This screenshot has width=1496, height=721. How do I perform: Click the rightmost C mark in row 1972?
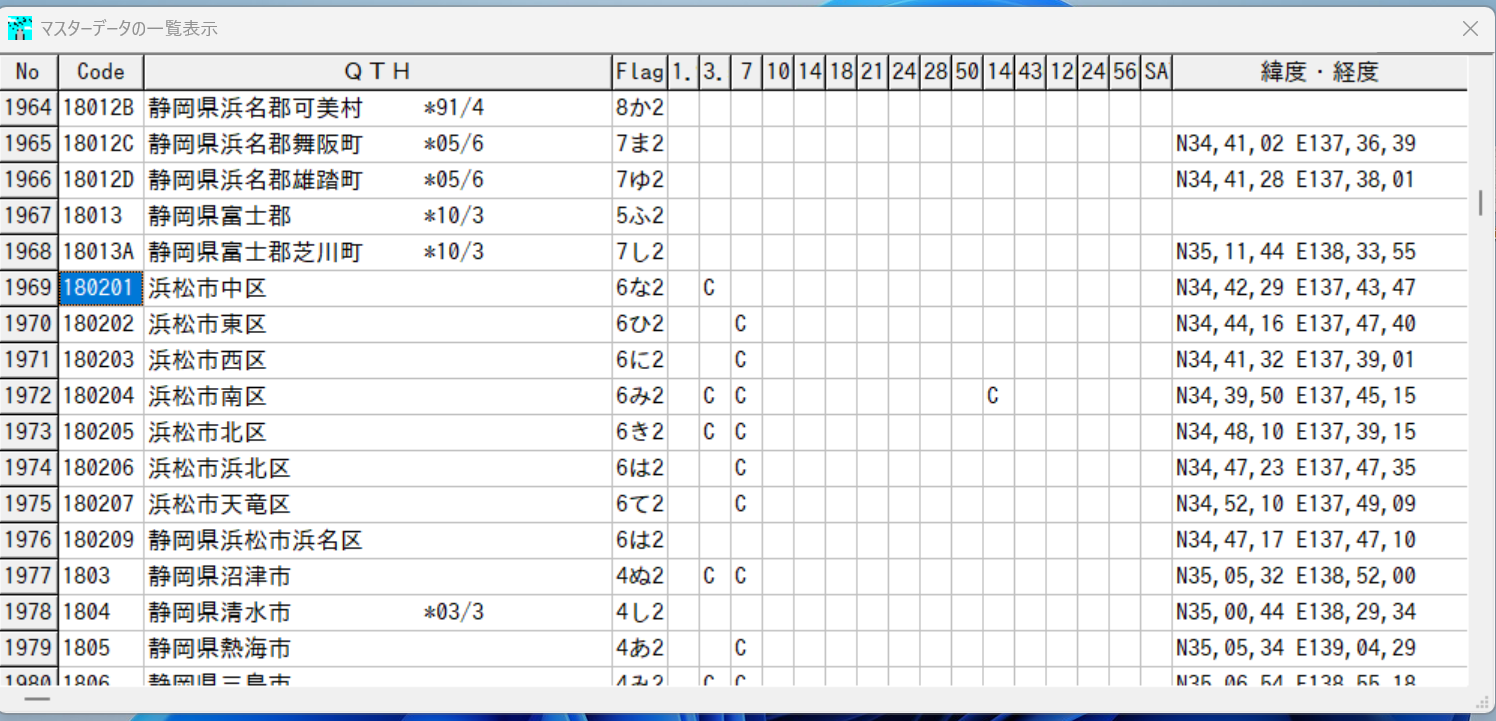993,396
